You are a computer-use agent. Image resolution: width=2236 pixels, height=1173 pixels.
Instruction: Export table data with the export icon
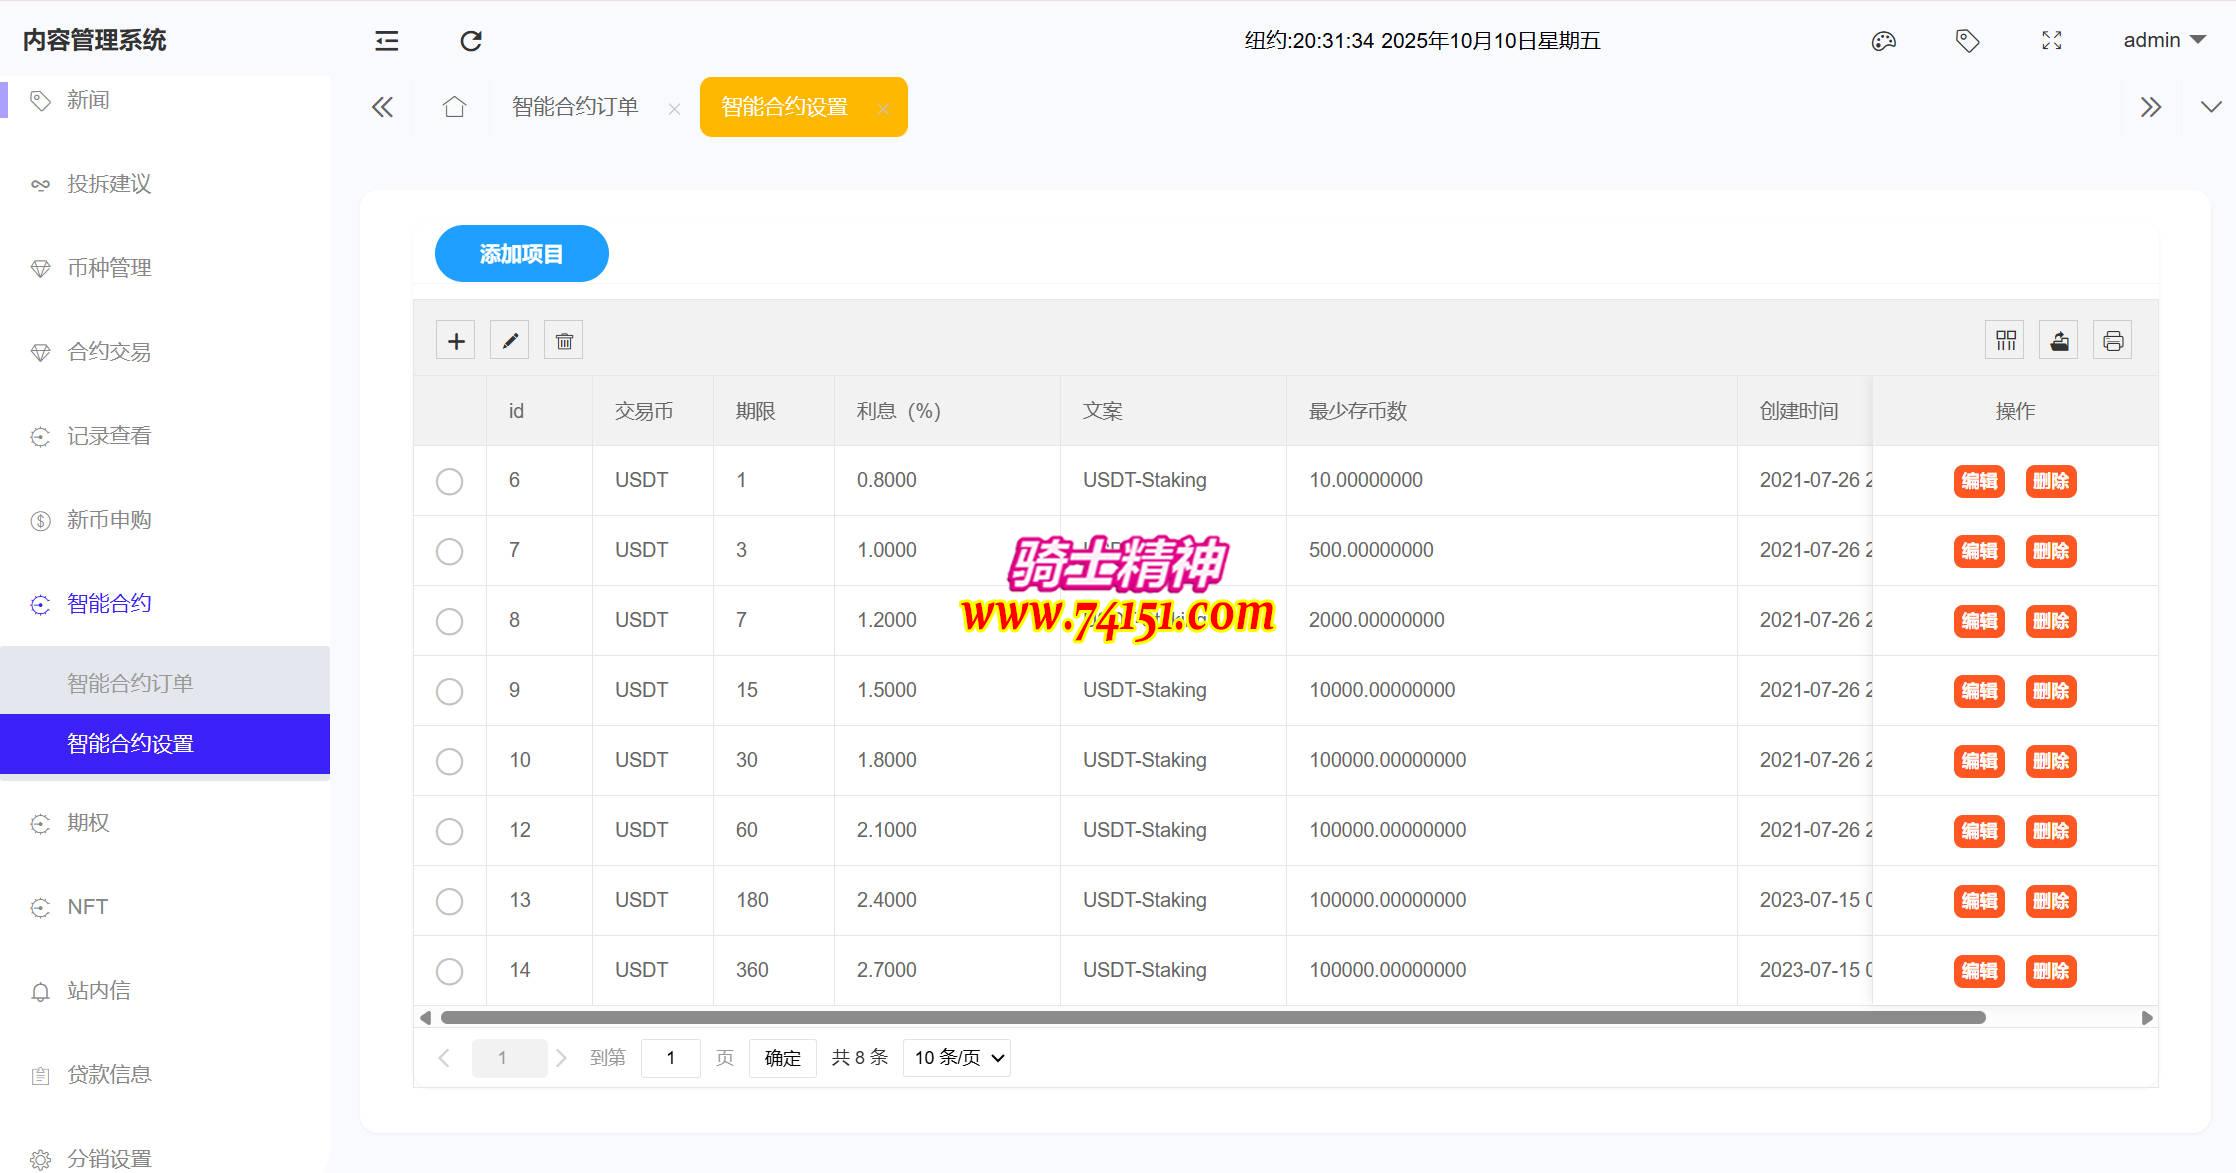coord(2059,341)
